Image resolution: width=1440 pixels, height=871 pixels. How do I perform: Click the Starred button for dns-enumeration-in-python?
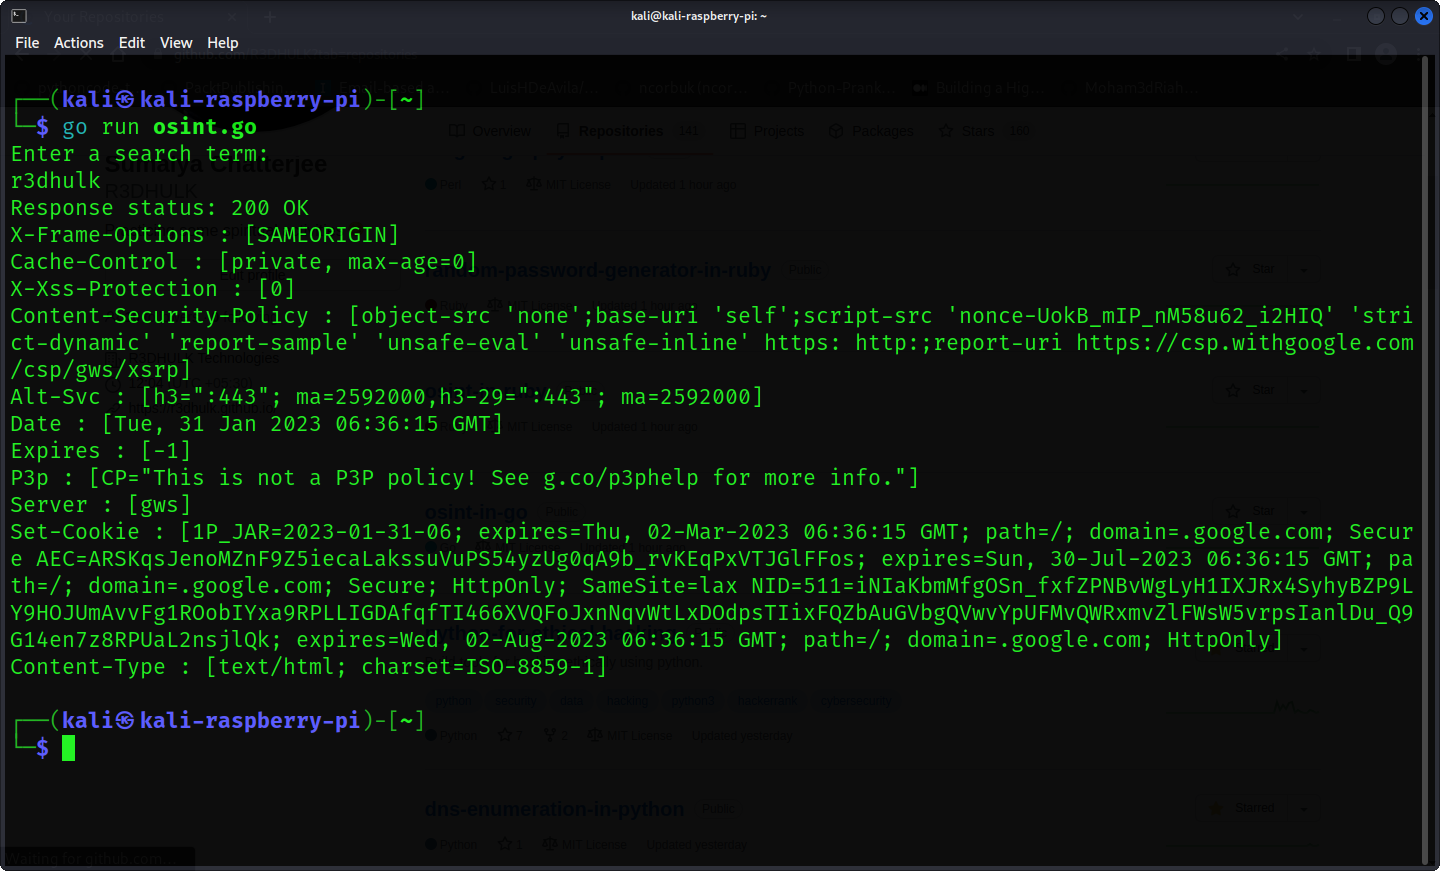[x=1244, y=808]
